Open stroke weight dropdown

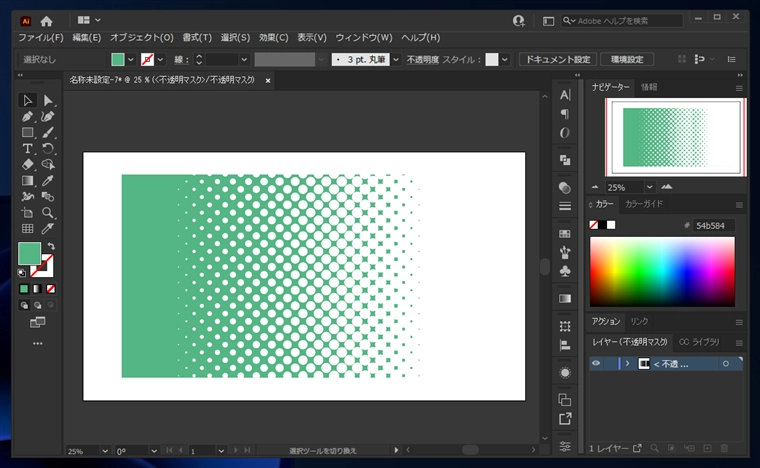click(x=244, y=60)
